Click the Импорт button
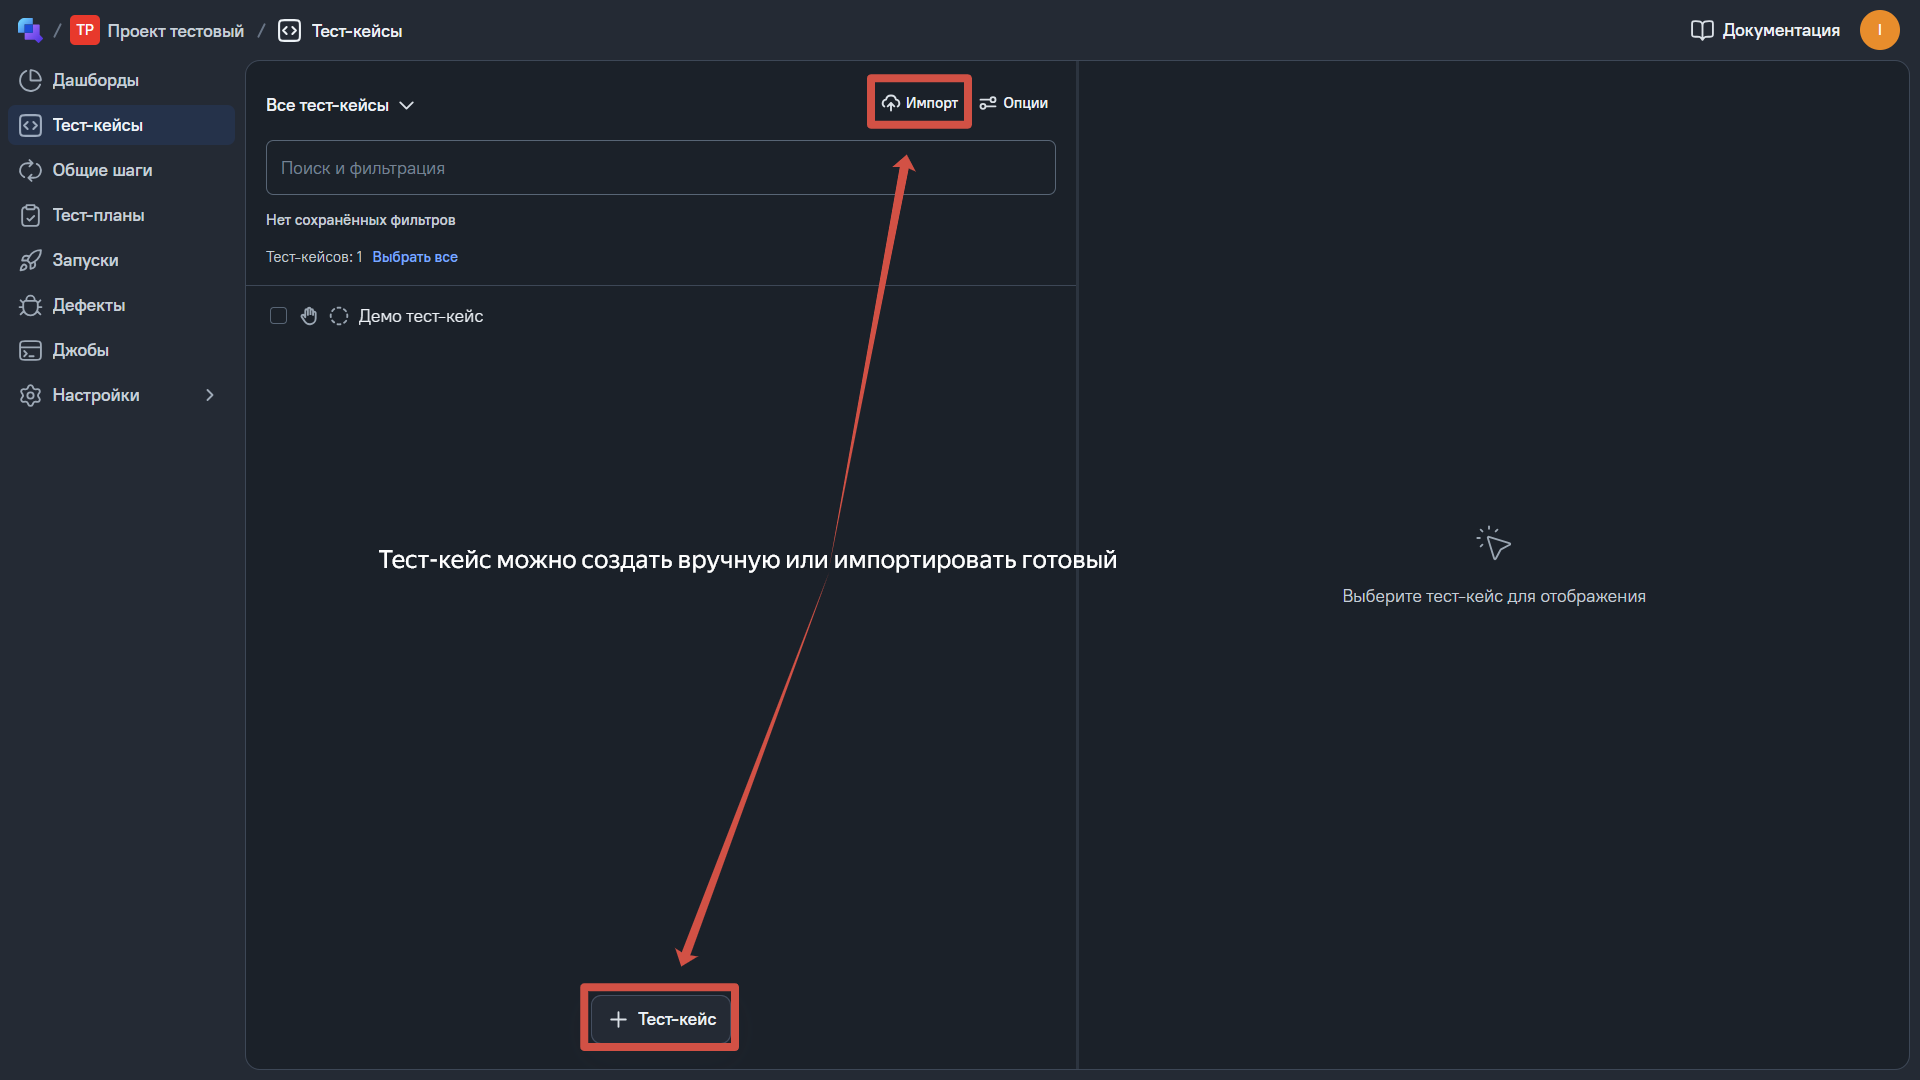This screenshot has height=1080, width=1920. (x=920, y=103)
